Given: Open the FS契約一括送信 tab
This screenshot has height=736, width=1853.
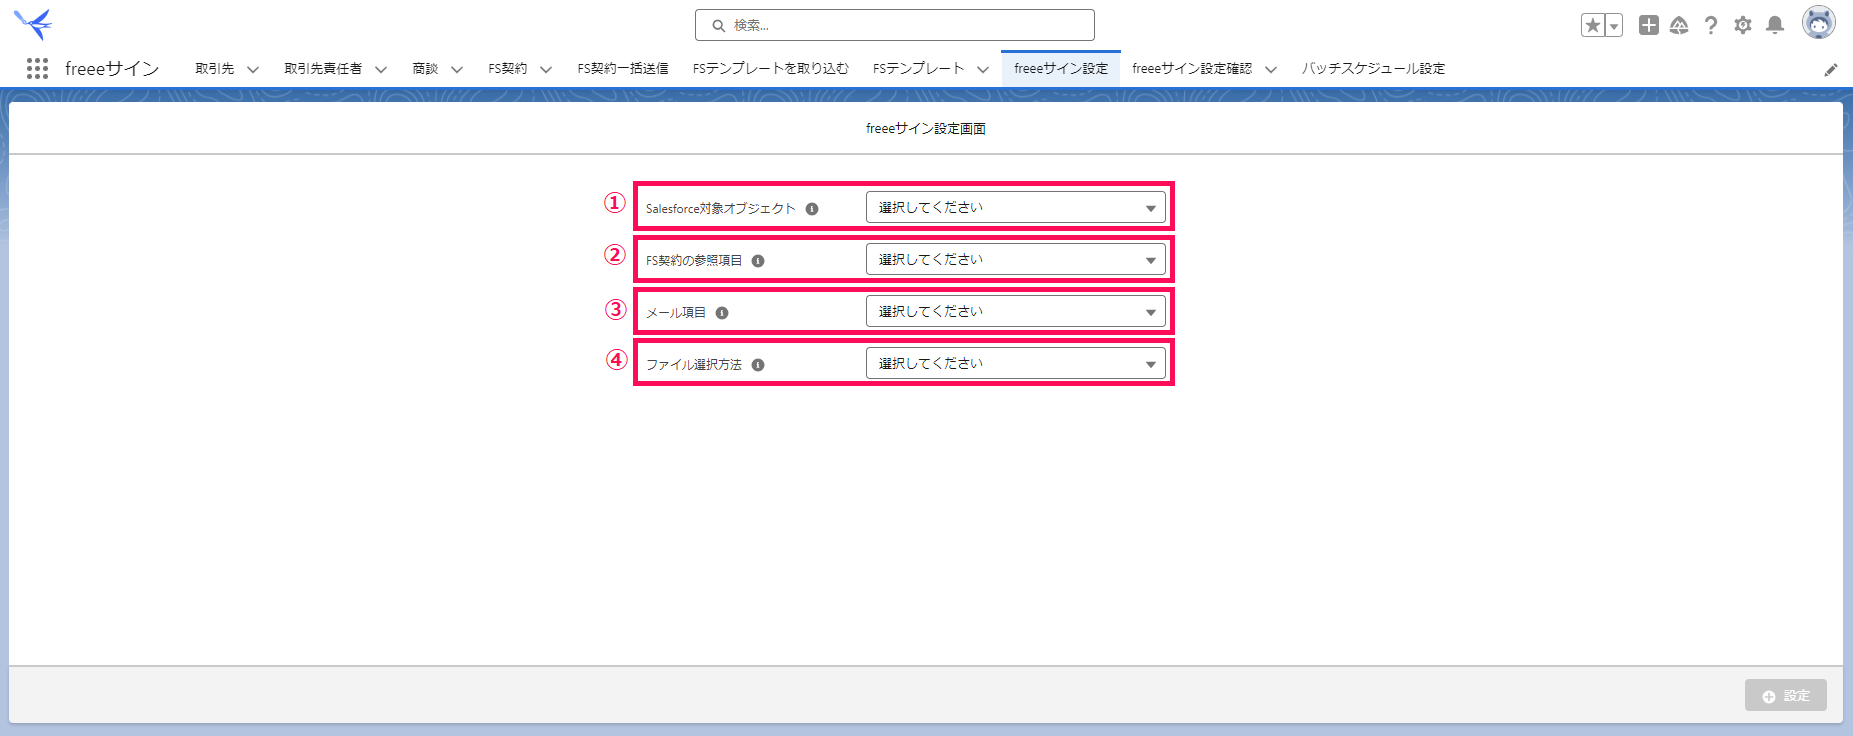Looking at the screenshot, I should (x=623, y=69).
